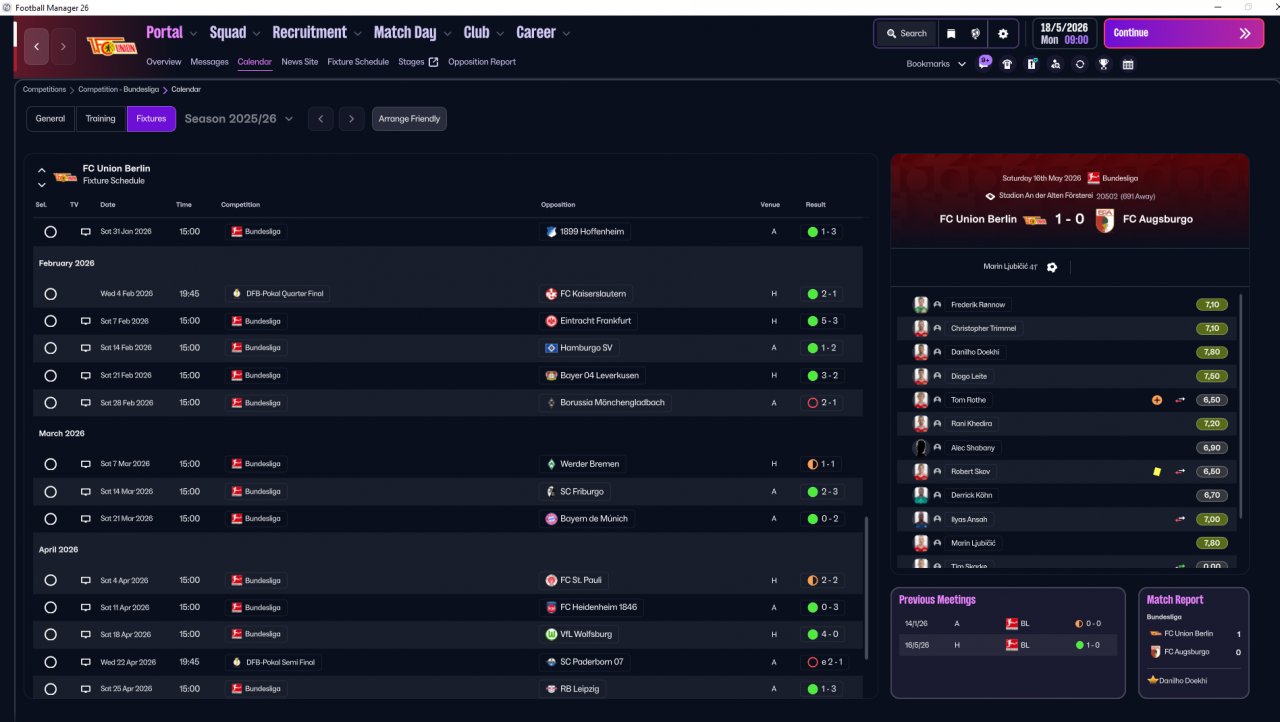Open the Overview submenu item
The image size is (1280, 722).
(x=164, y=62)
